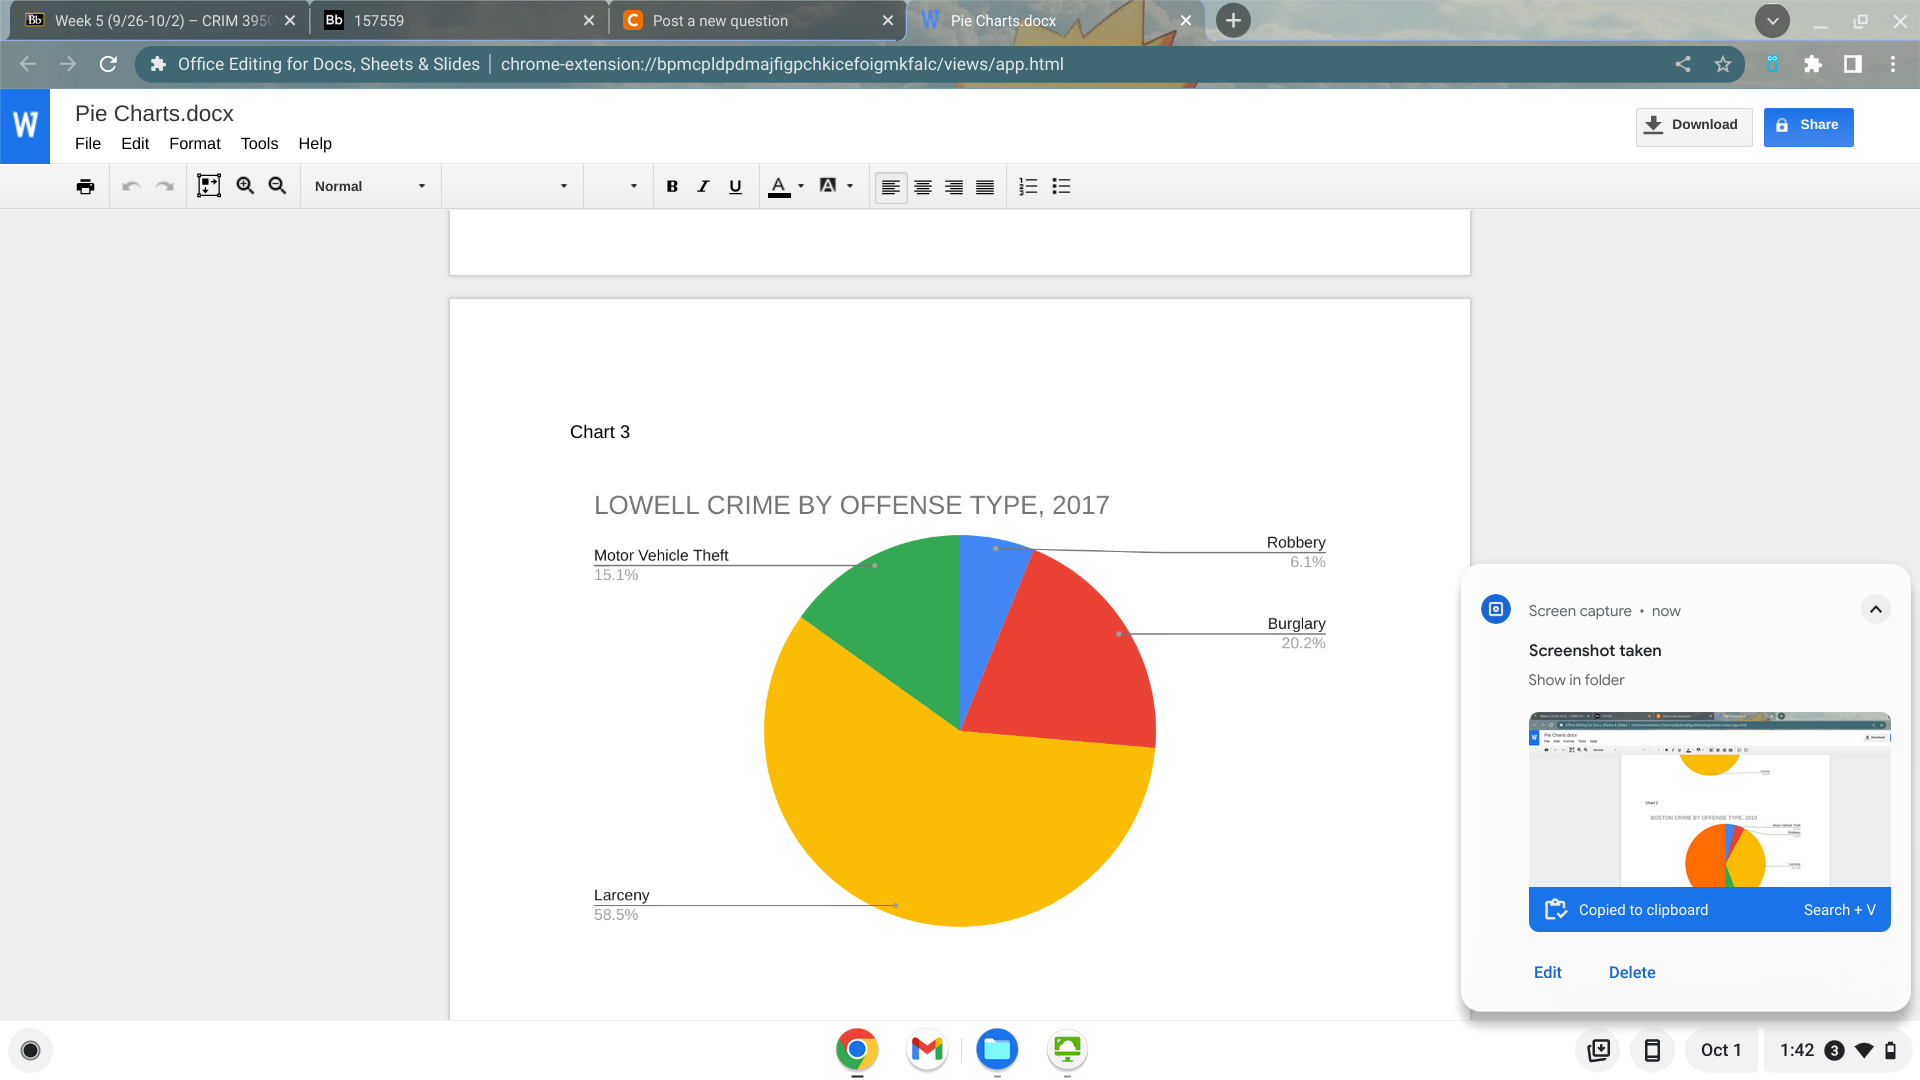The width and height of the screenshot is (1920, 1080).
Task: Select the Zoom out icon
Action: pos(277,186)
